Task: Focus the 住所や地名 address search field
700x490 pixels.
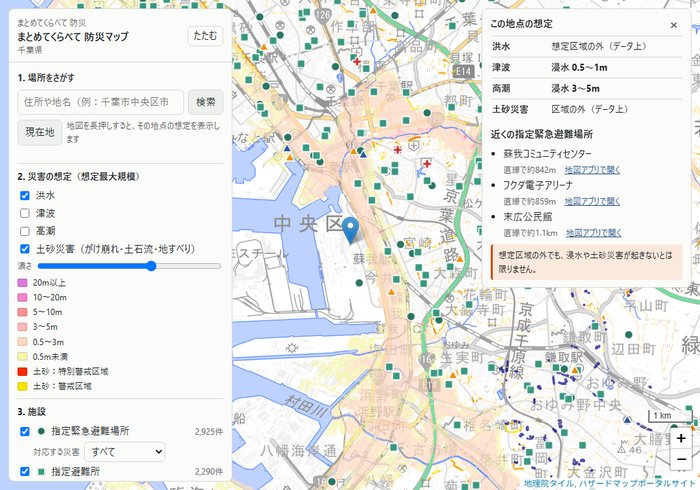Action: tap(100, 102)
